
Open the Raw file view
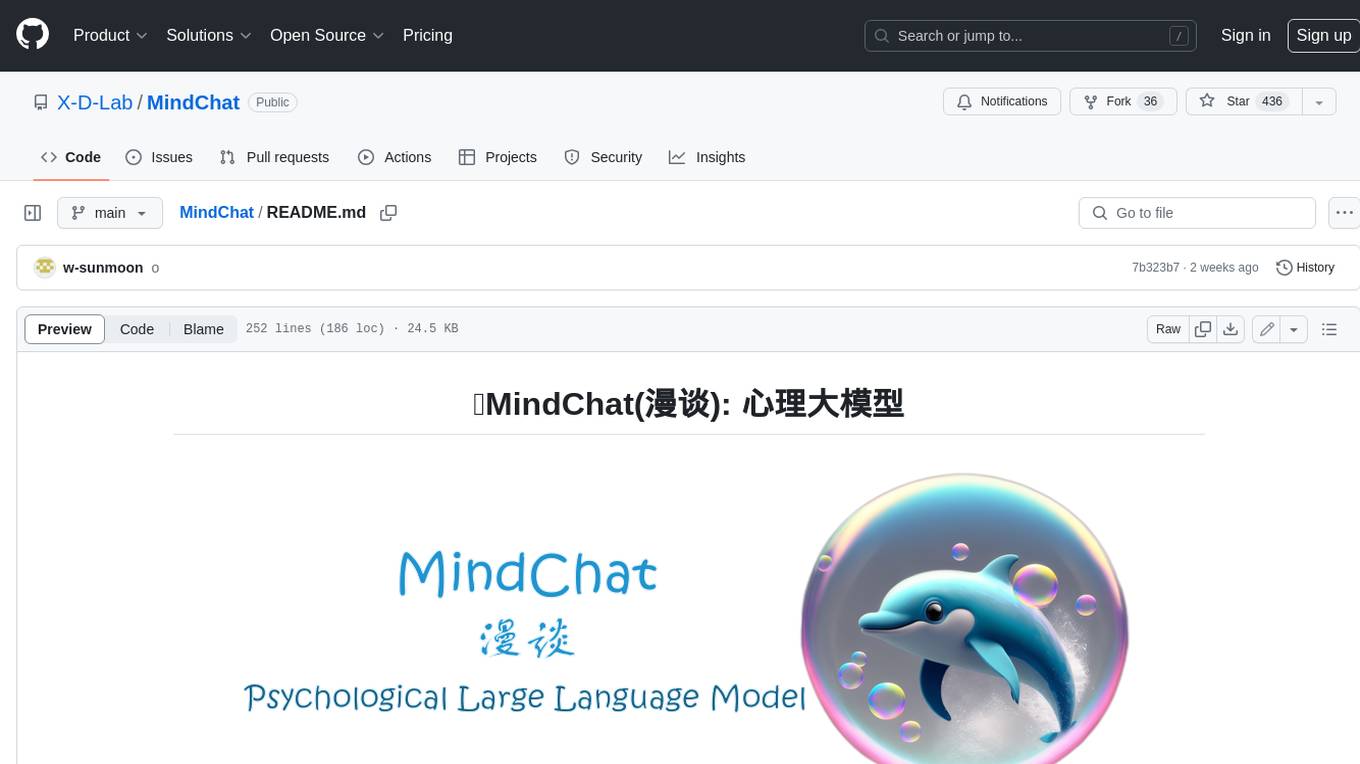[x=1168, y=329]
